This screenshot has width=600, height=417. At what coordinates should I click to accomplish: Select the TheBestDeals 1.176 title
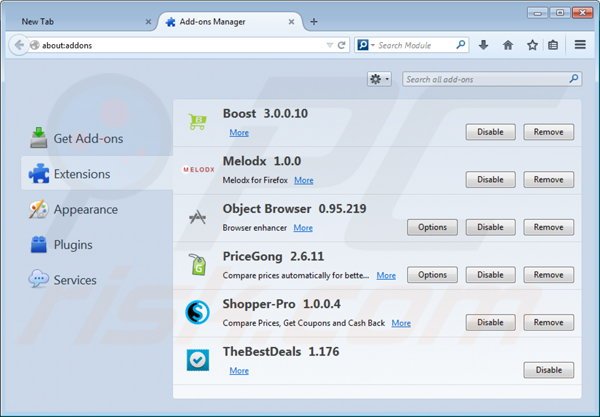pos(281,352)
